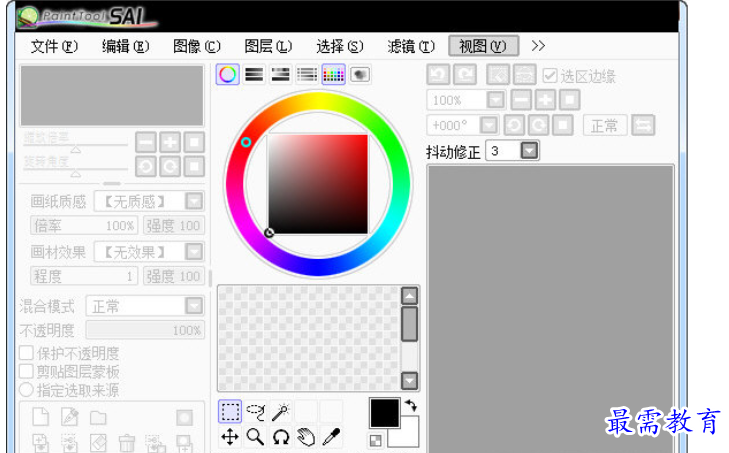This screenshot has height=453, width=729.
Task: Select the move tool
Action: [230, 437]
